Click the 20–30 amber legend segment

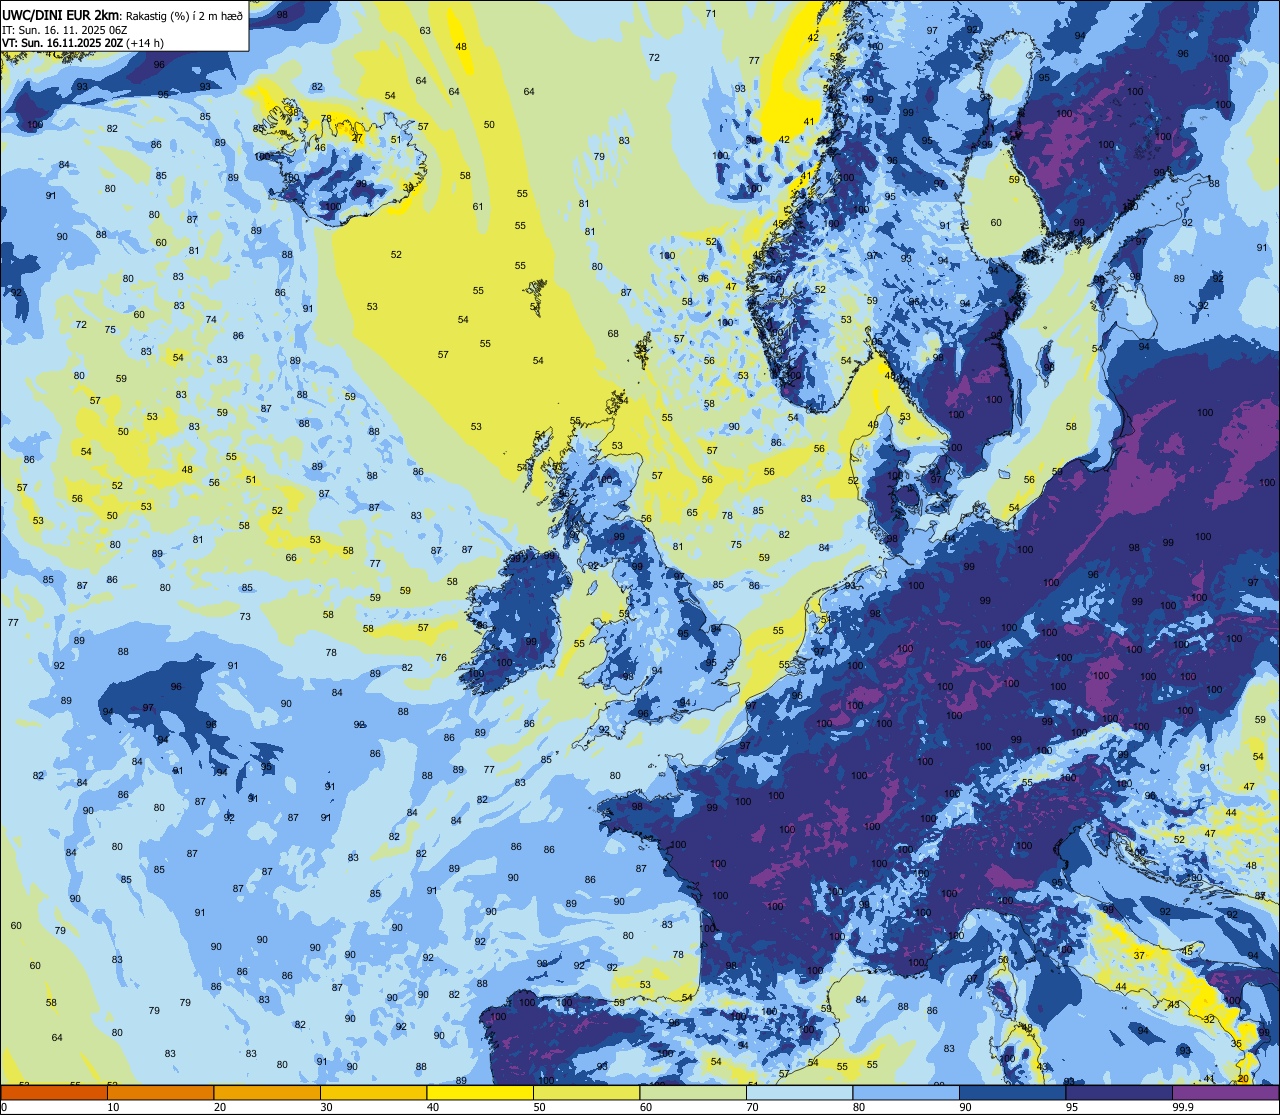(267, 1093)
